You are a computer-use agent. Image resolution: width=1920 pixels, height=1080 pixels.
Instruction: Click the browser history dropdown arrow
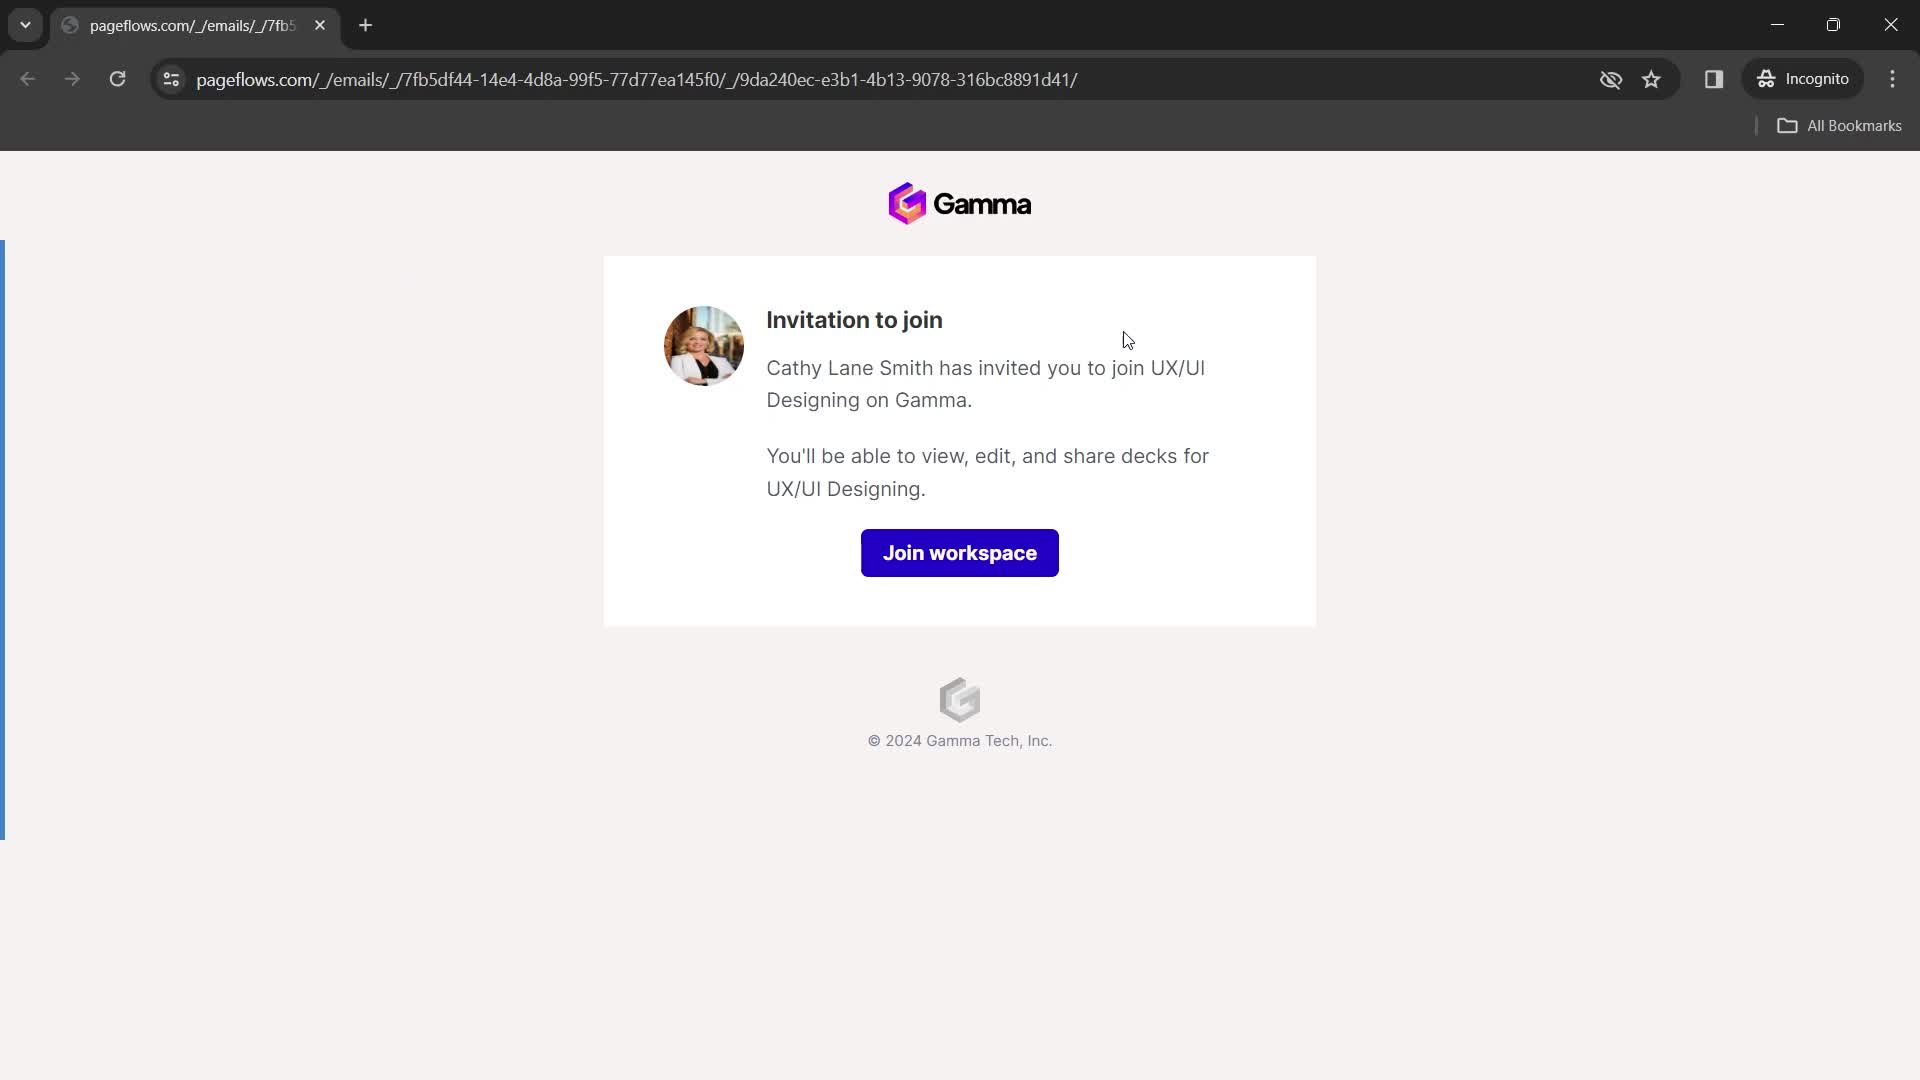(x=24, y=25)
